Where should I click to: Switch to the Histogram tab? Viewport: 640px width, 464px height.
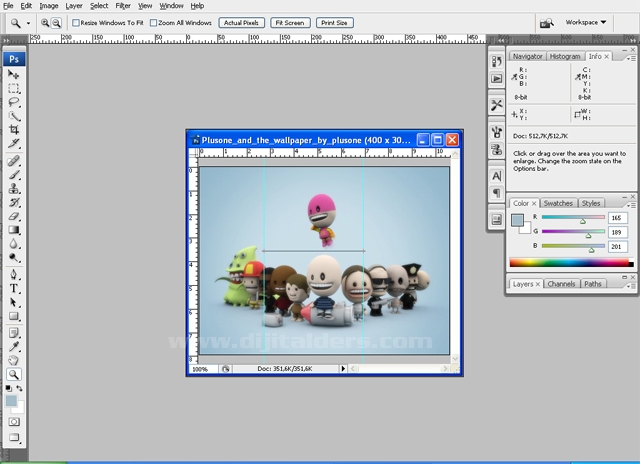pyautogui.click(x=565, y=56)
